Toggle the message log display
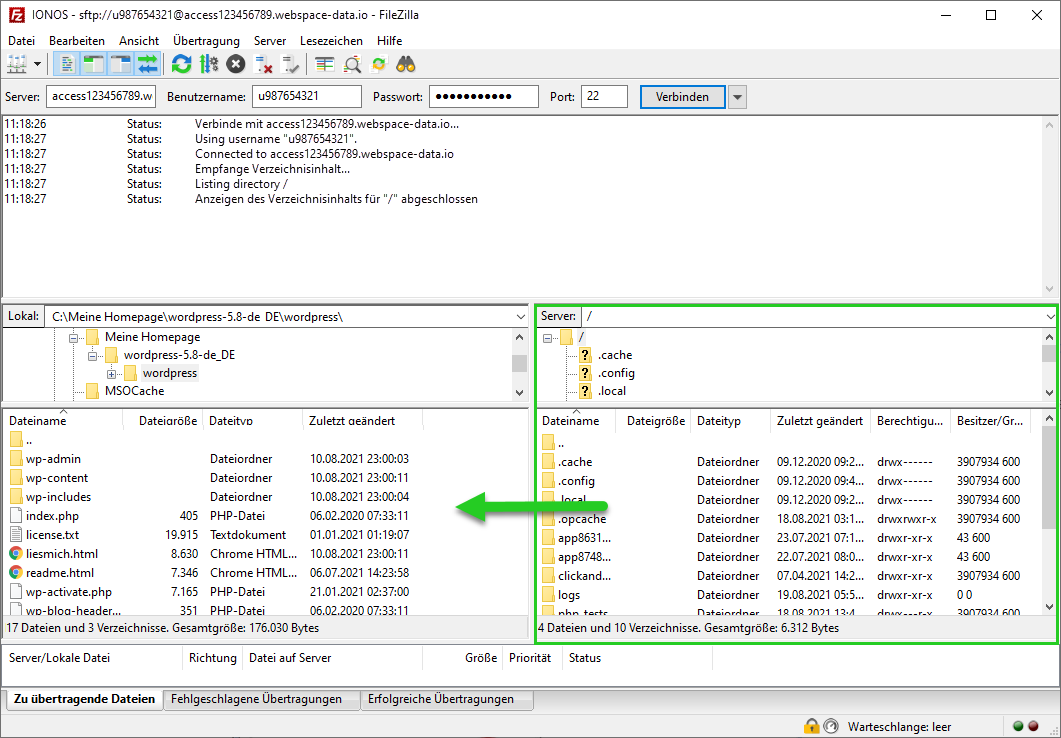The image size is (1061, 738). [x=67, y=64]
